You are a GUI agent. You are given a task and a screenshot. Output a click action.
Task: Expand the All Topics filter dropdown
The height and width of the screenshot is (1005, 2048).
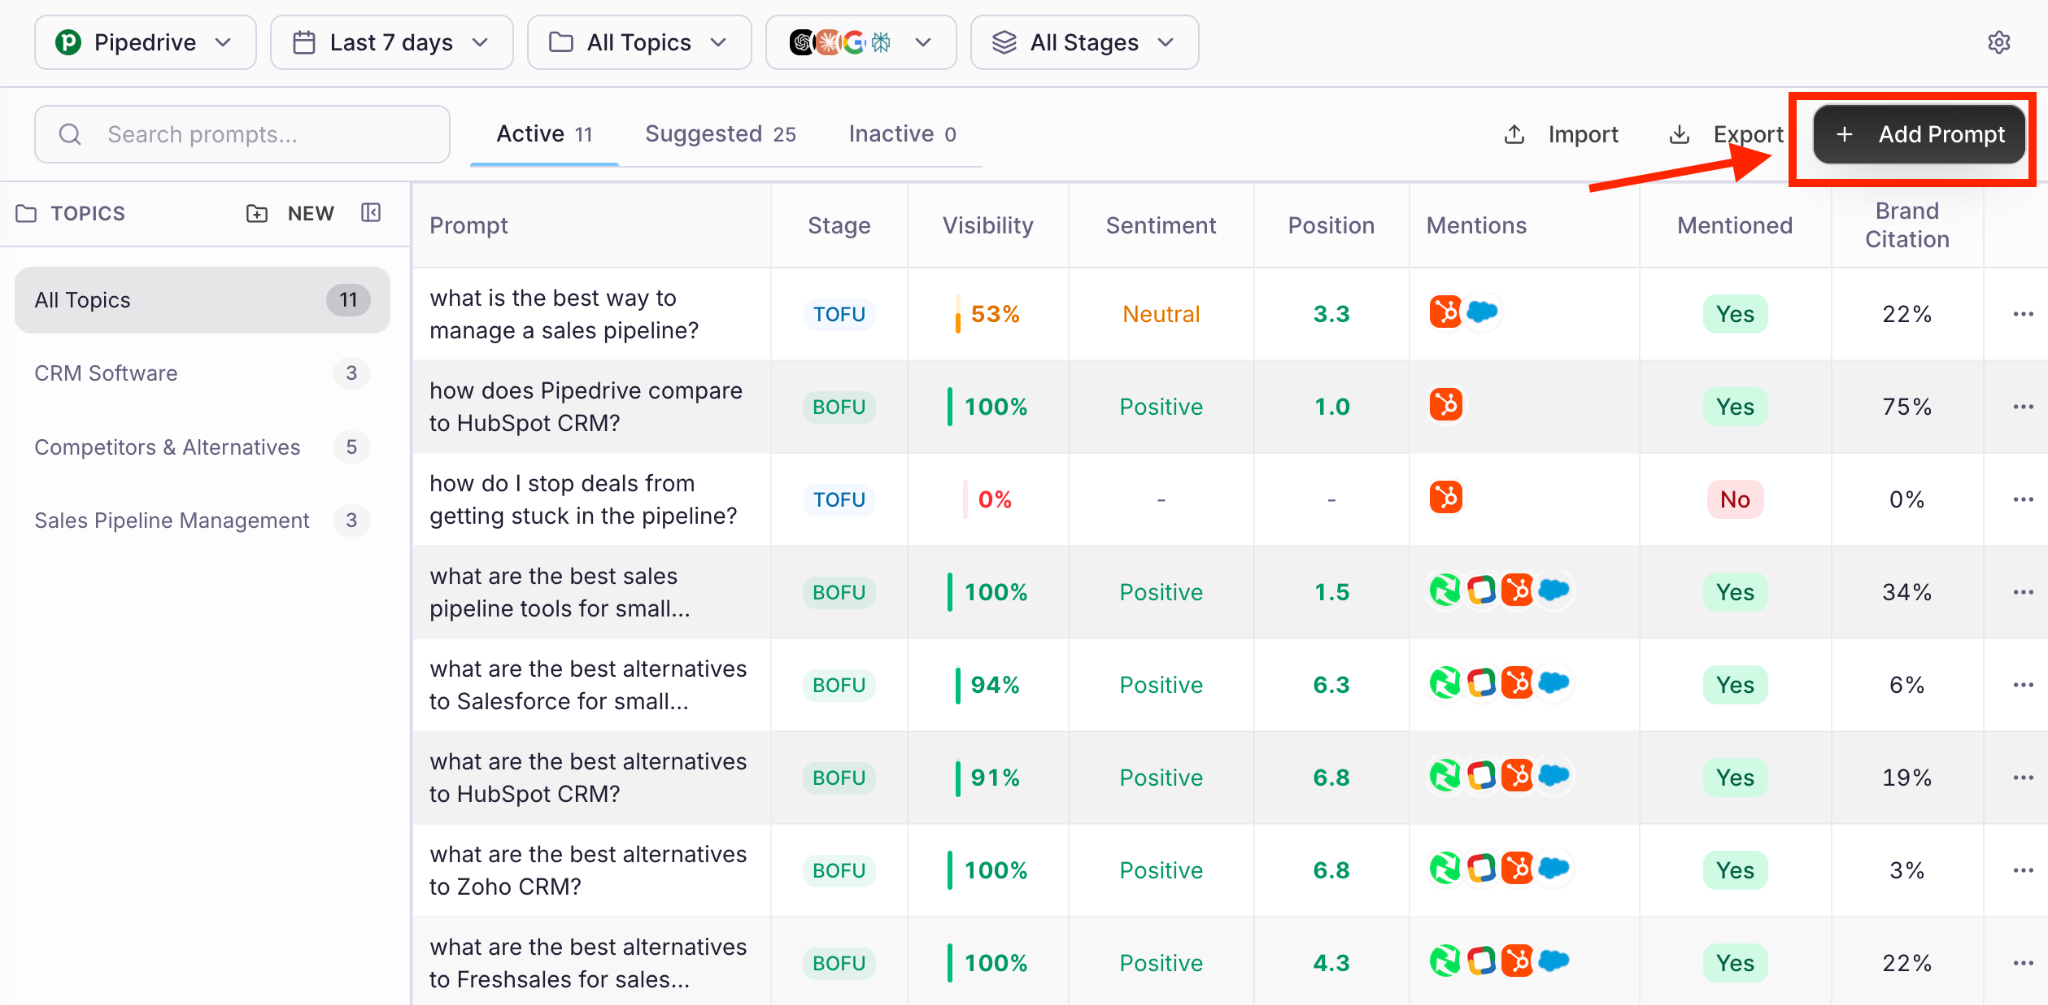(639, 42)
